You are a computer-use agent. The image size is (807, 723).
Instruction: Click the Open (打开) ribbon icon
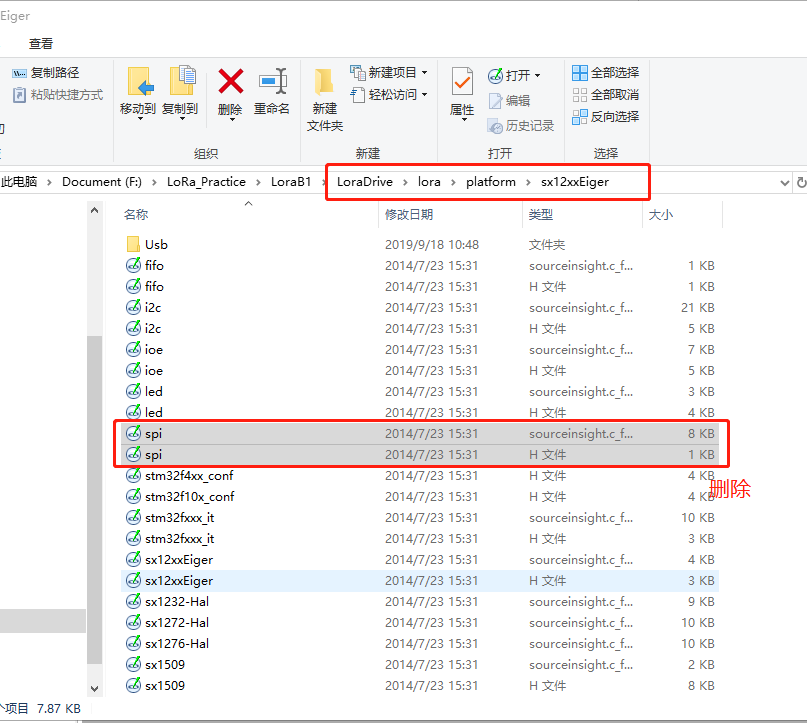click(x=495, y=76)
